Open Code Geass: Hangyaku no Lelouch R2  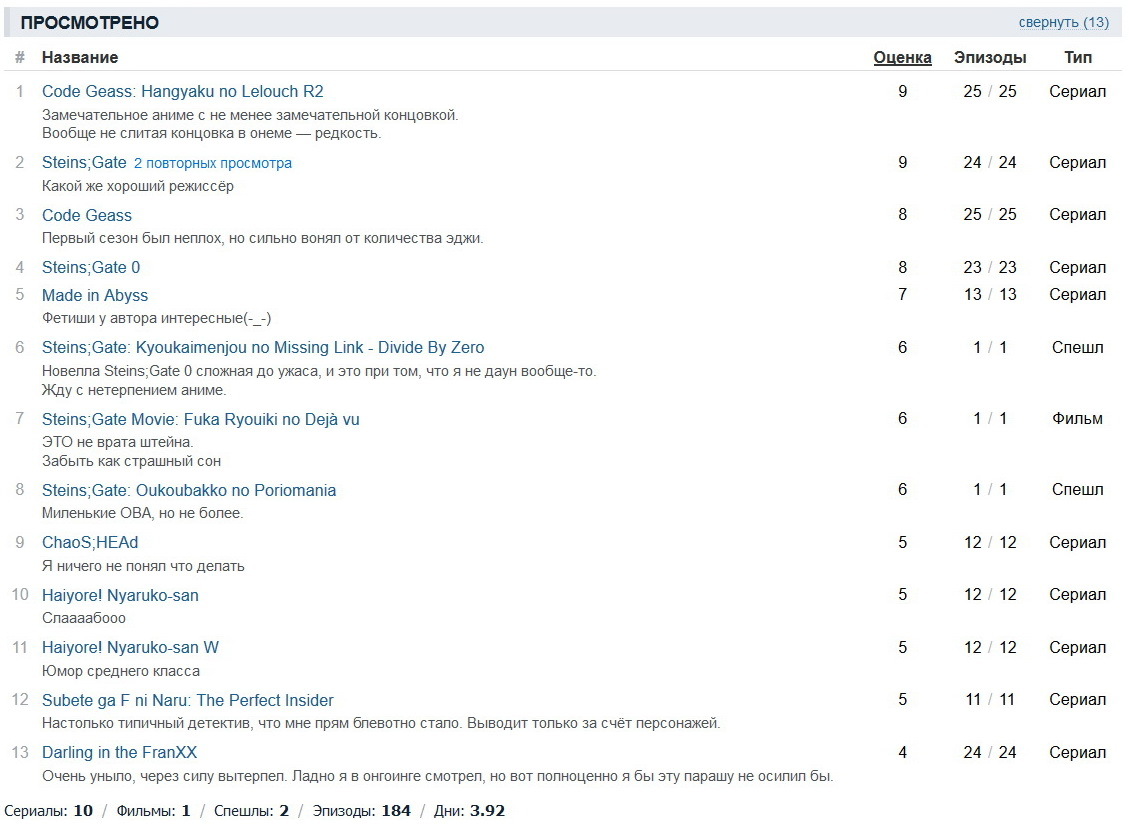point(183,91)
